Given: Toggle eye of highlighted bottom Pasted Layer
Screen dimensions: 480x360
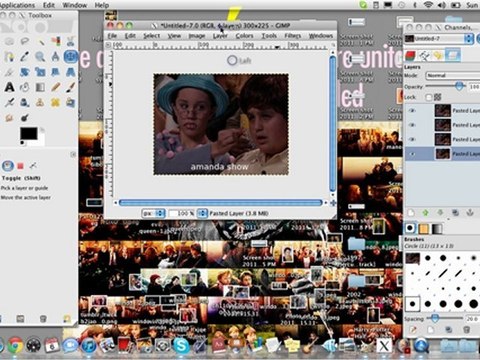Looking at the screenshot, I should (x=412, y=154).
